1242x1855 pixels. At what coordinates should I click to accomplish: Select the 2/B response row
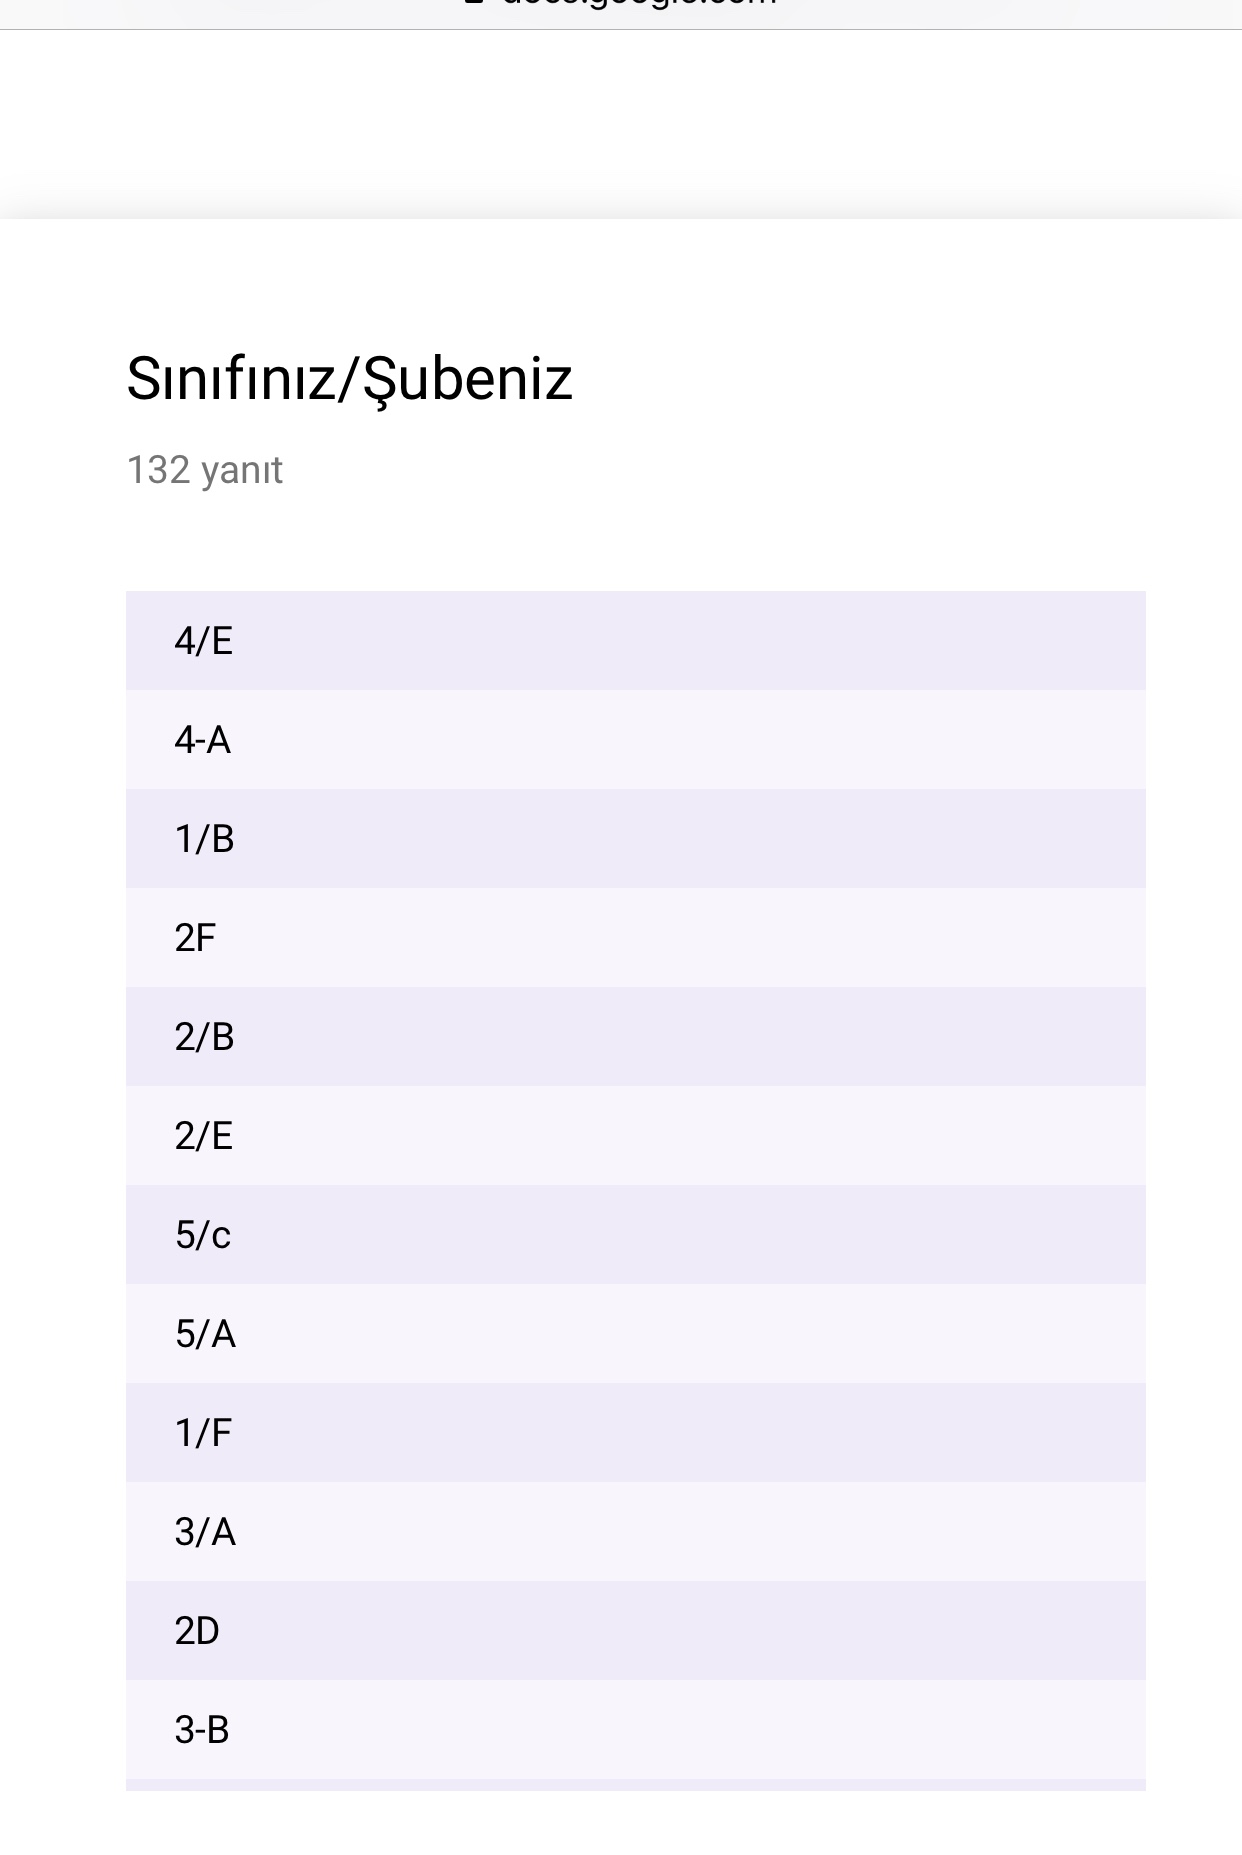pyautogui.click(x=635, y=1036)
